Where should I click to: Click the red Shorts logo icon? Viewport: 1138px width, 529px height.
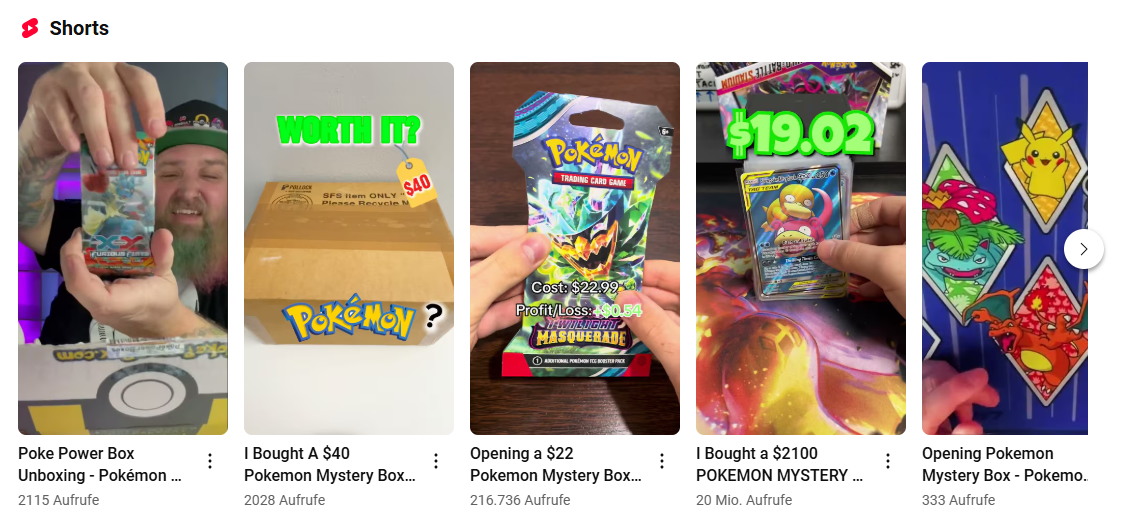30,28
